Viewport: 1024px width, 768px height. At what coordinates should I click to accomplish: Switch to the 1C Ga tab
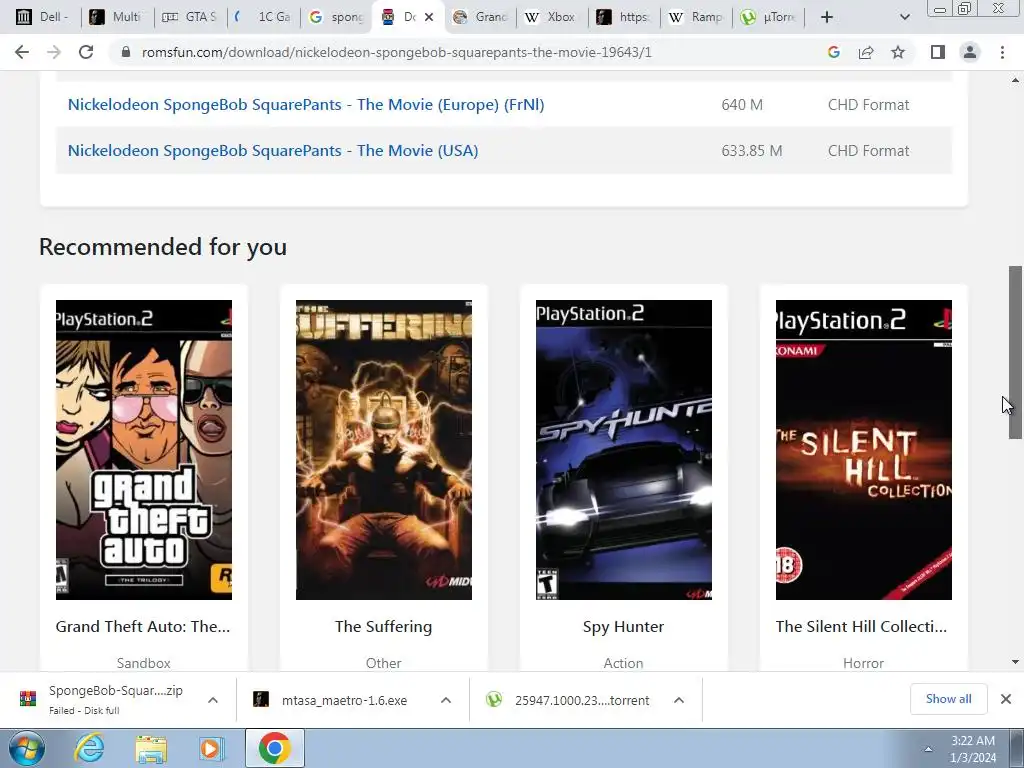click(x=263, y=17)
